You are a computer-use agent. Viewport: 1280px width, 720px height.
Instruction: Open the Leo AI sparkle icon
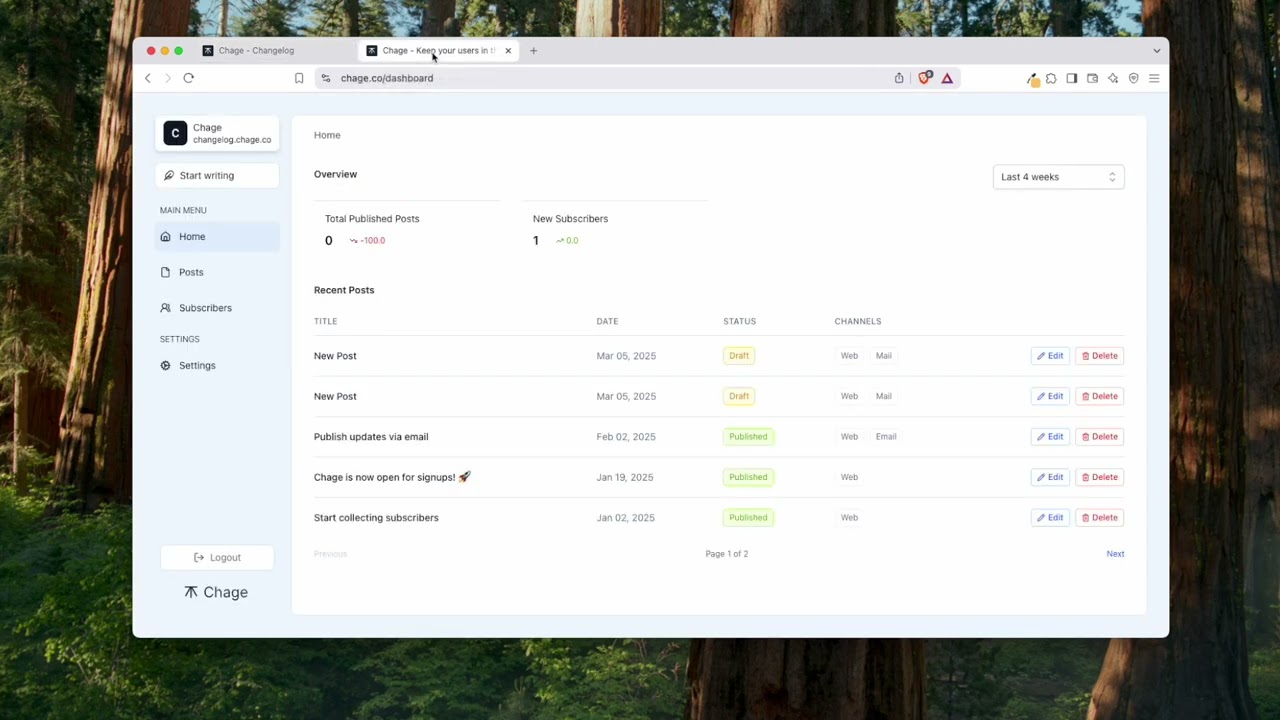pyautogui.click(x=1113, y=78)
